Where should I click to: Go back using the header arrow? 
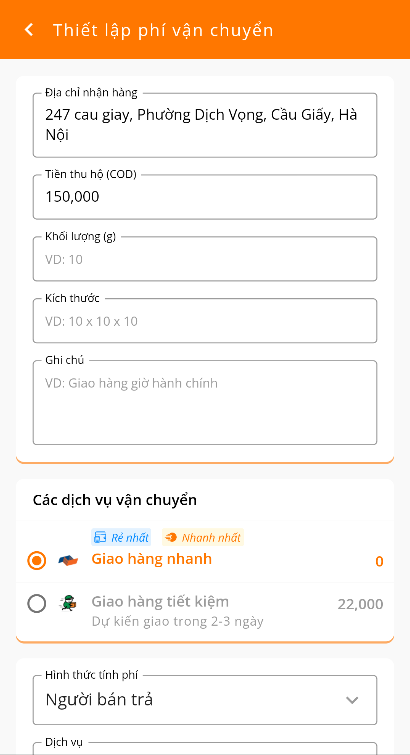pos(29,30)
